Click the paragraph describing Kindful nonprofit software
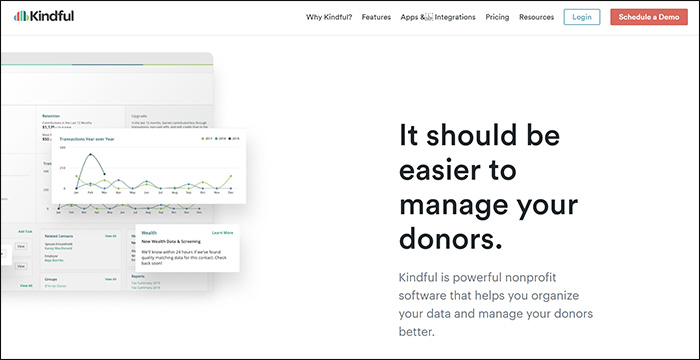The height and width of the screenshot is (360, 700). [x=496, y=305]
